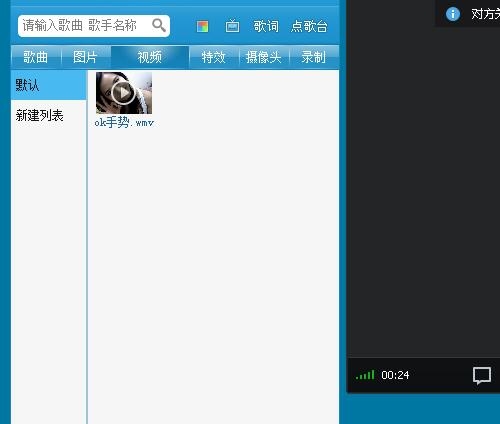Click the 00:24 call timer

(x=395, y=375)
